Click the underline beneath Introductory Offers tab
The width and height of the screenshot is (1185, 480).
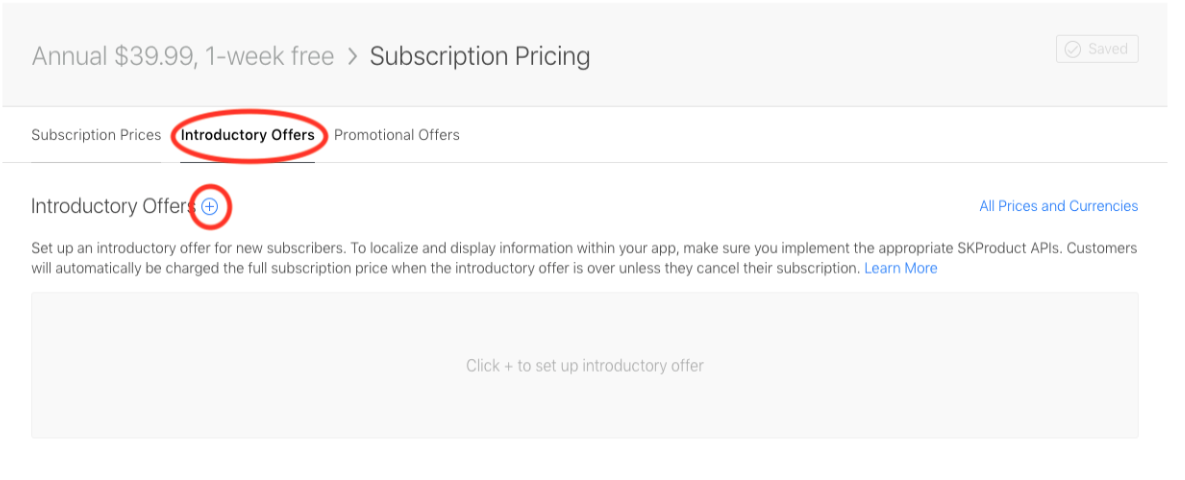pyautogui.click(x=247, y=161)
